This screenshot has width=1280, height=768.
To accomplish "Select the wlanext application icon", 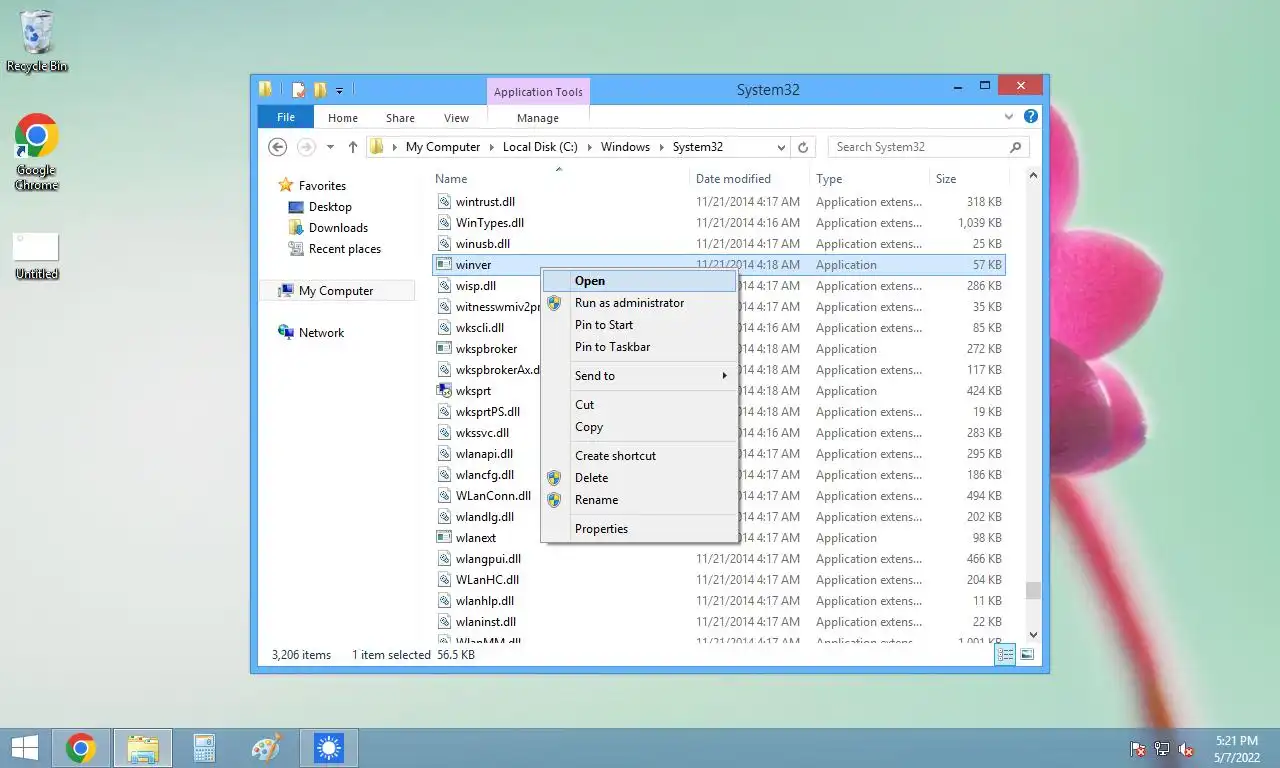I will coord(445,538).
